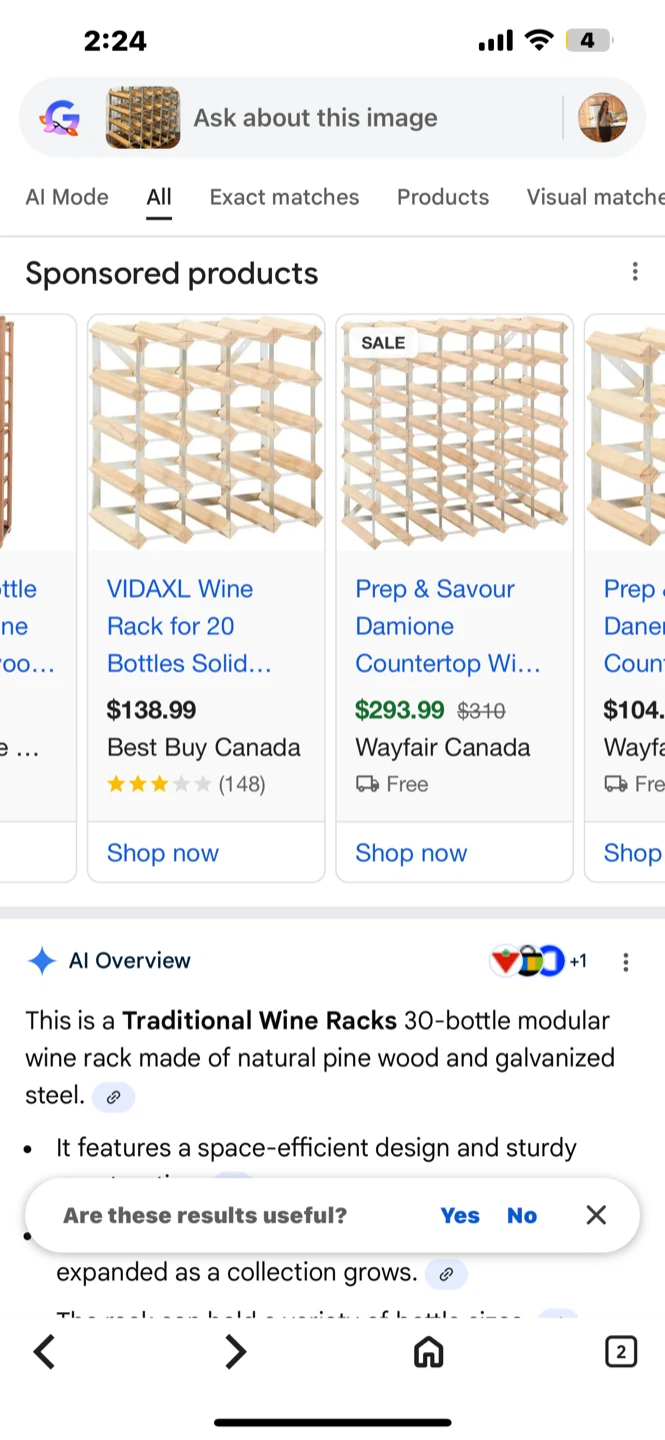Viewport: 665px width, 1440px height.
Task: Open AI Overview three-dot options
Action: pyautogui.click(x=626, y=962)
